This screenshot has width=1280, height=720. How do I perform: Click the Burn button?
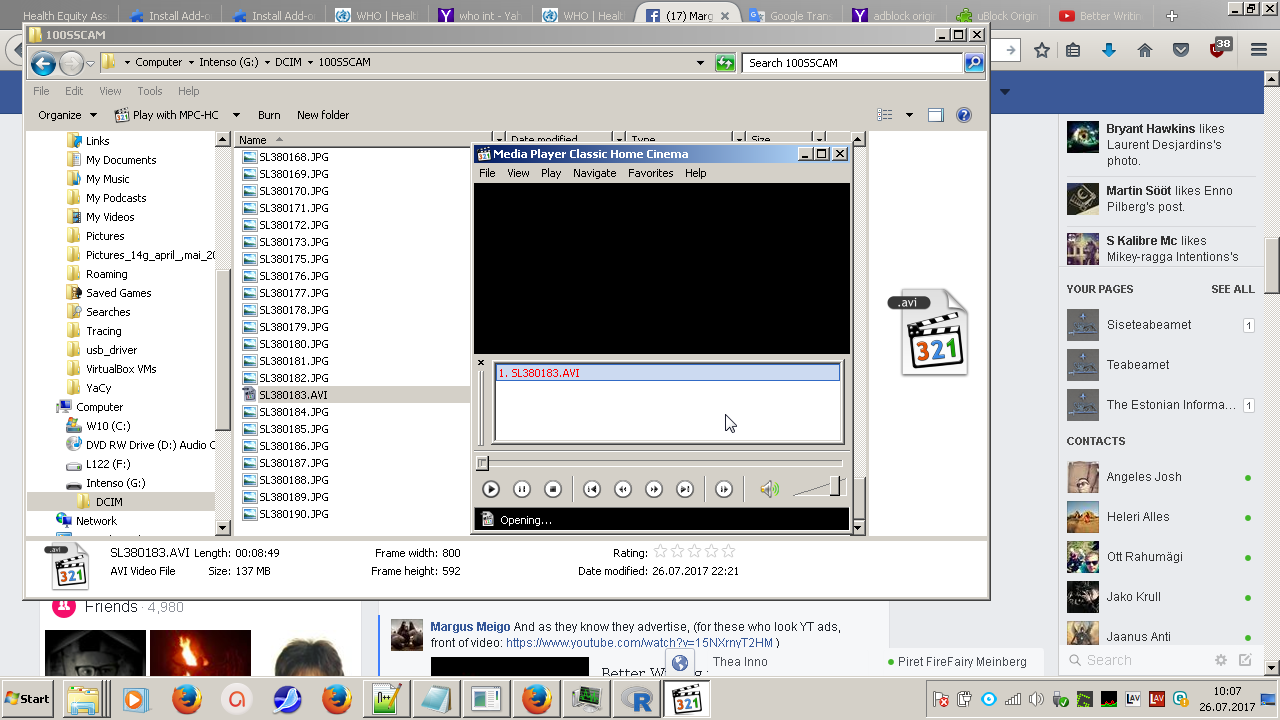pyautogui.click(x=269, y=115)
